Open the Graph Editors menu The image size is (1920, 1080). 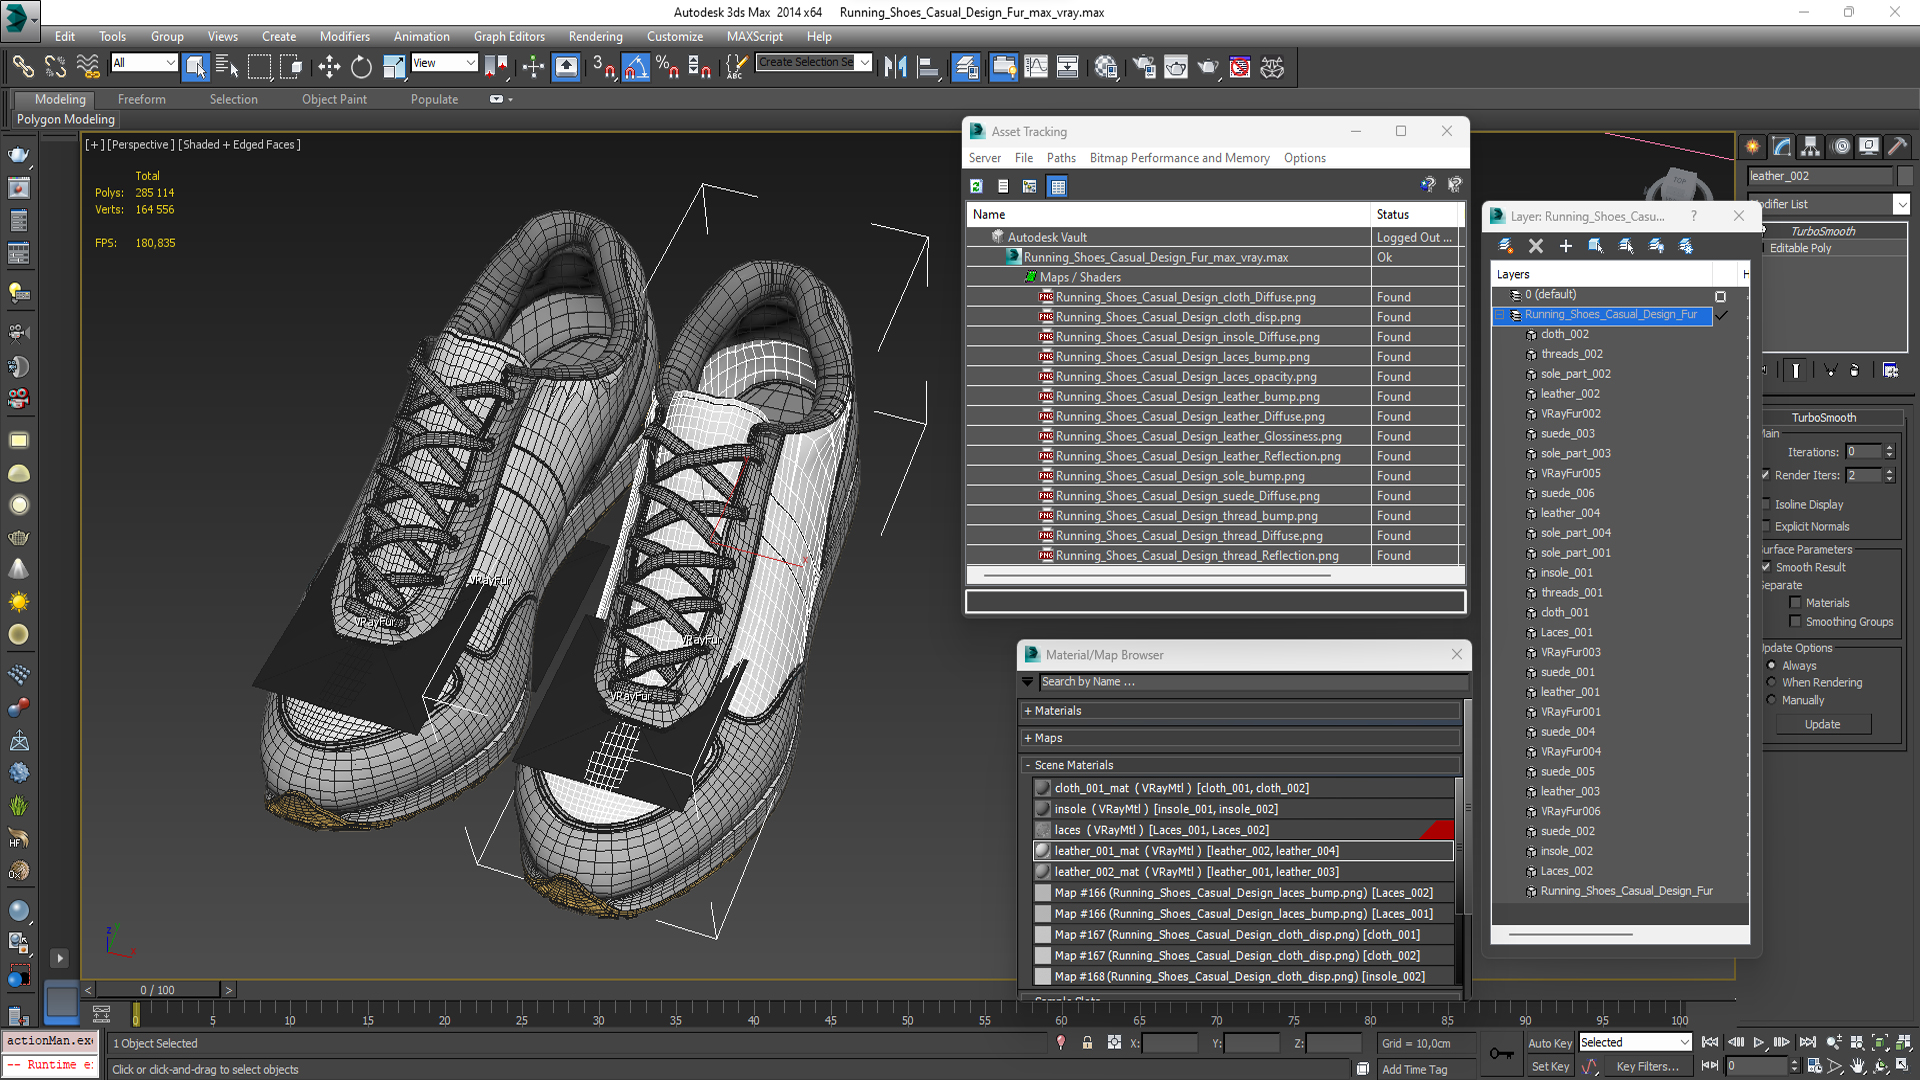click(509, 36)
